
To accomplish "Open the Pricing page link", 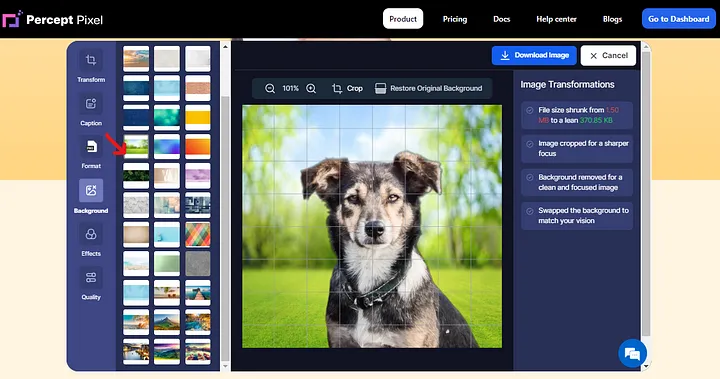I will coord(455,19).
